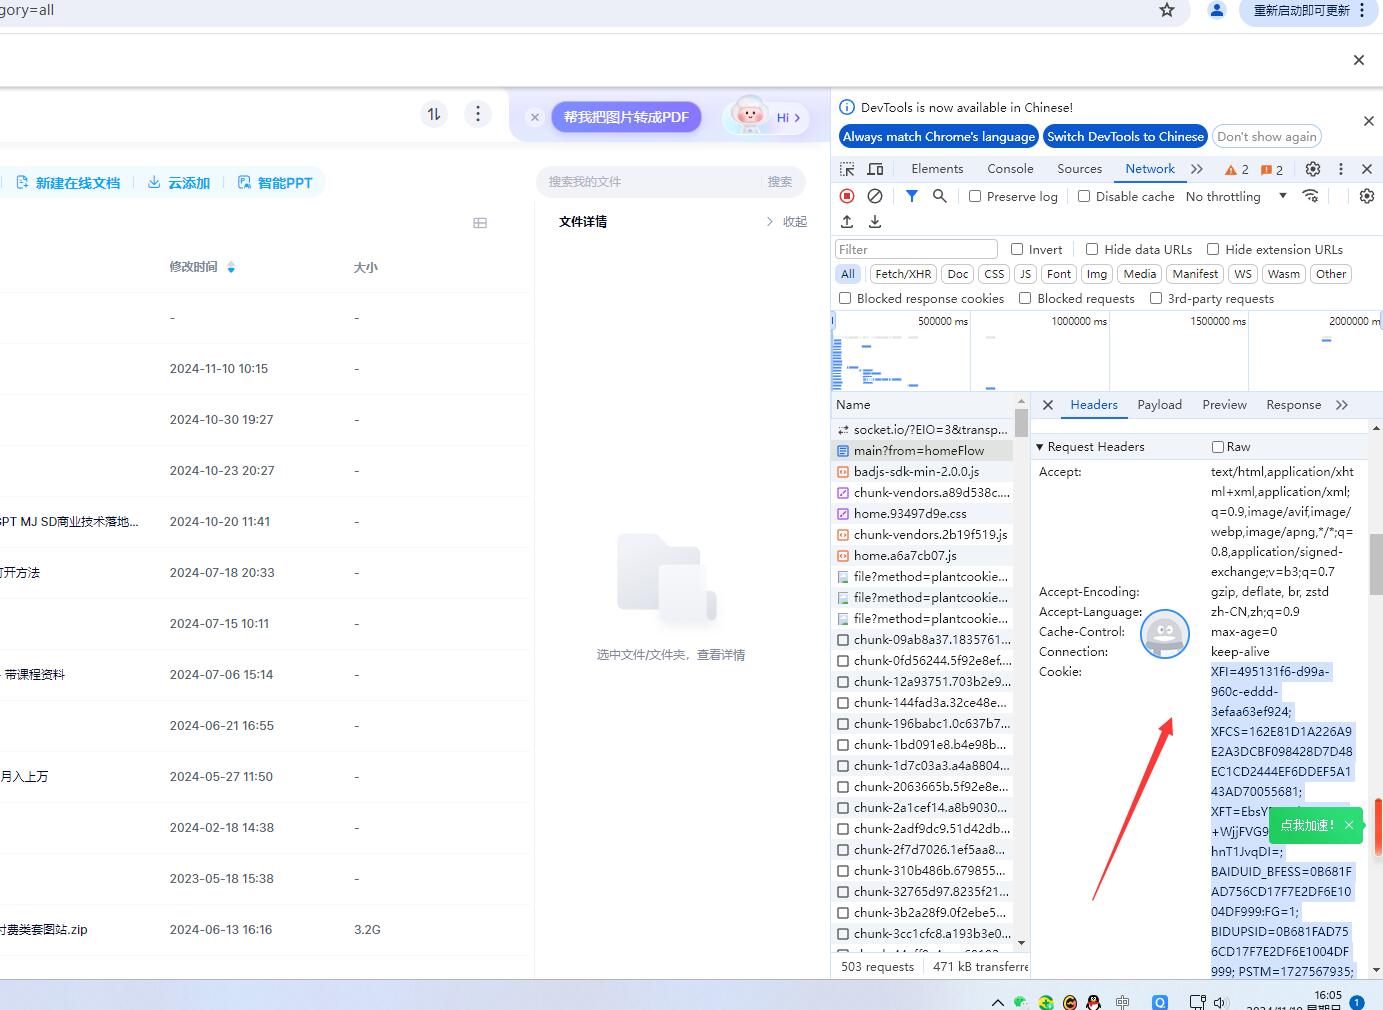Open the network search magnifier
1383x1010 pixels.
pyautogui.click(x=940, y=196)
